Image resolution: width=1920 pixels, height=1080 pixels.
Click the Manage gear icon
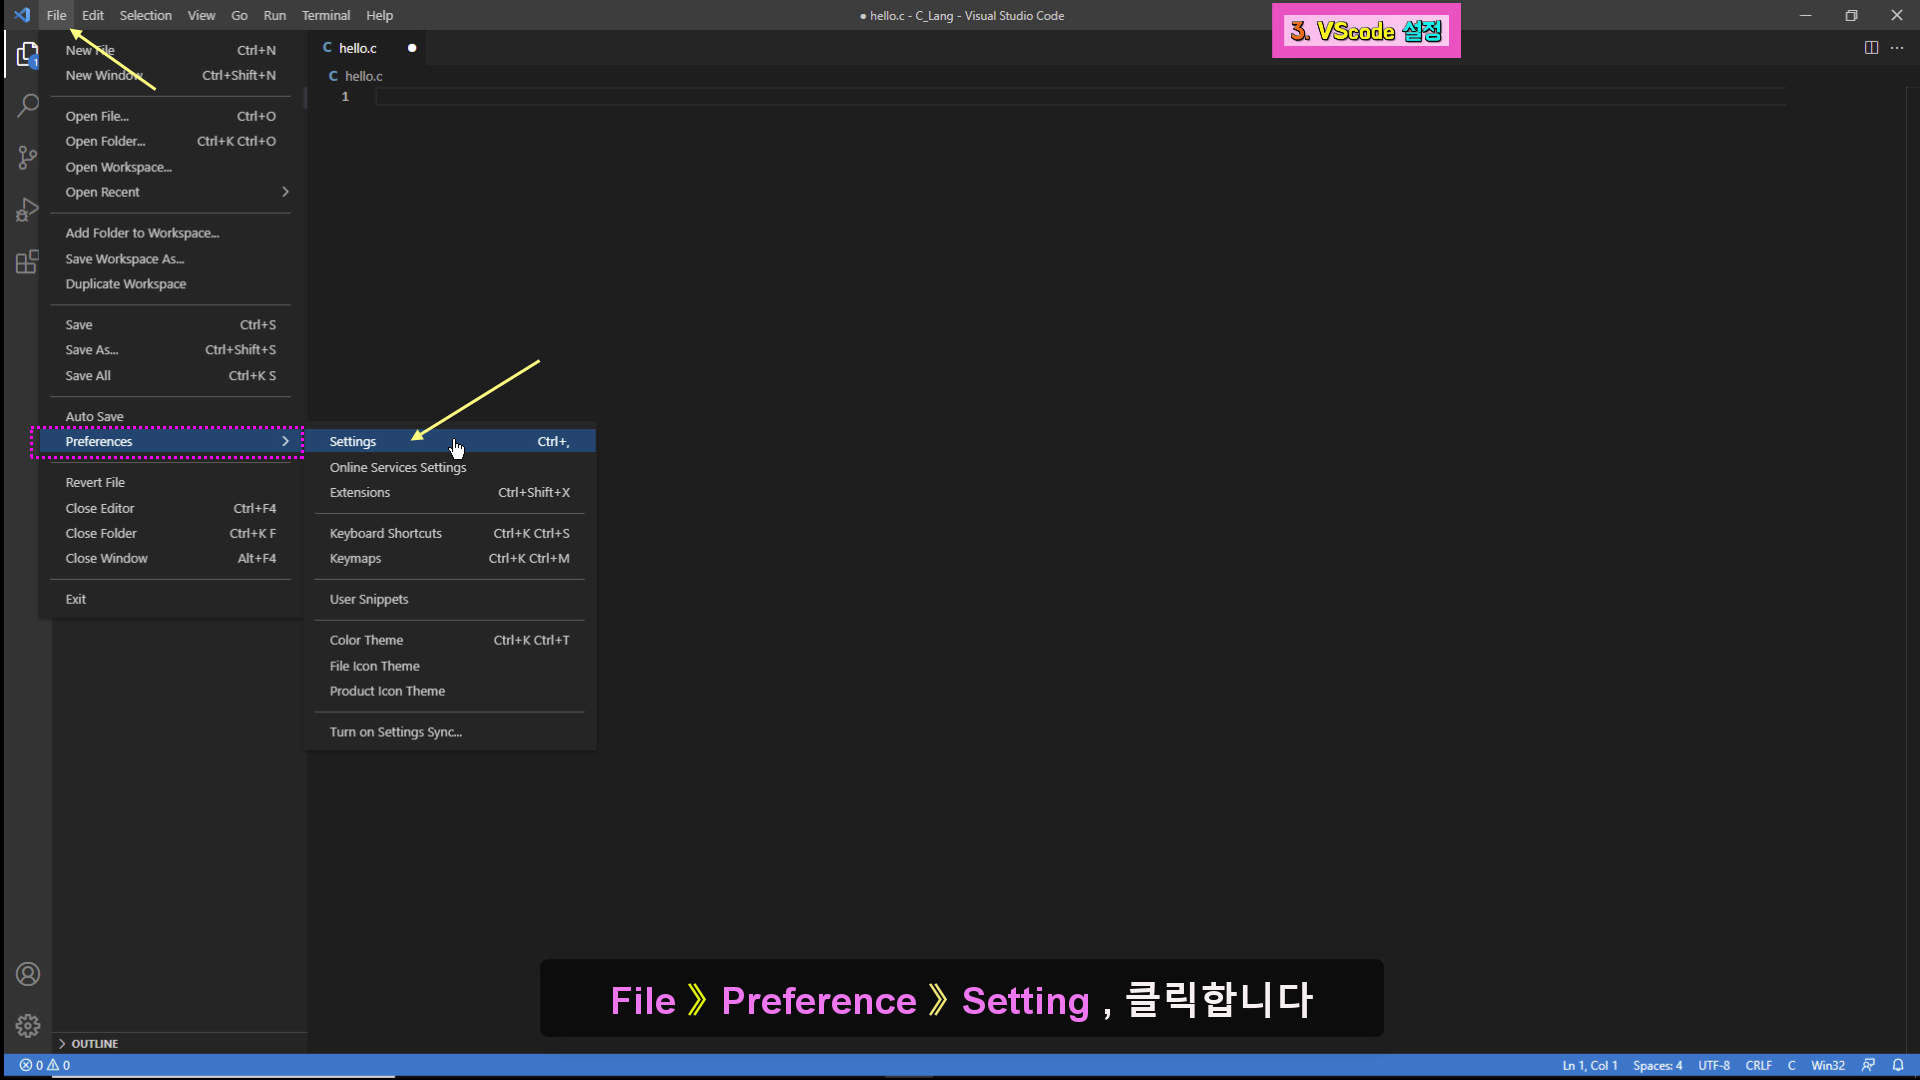(x=28, y=1026)
